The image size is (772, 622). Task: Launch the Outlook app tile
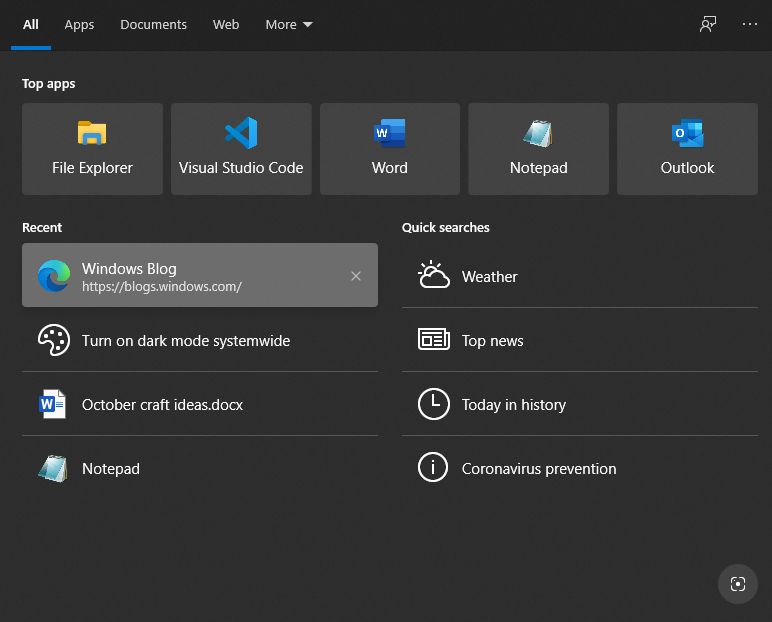click(687, 149)
